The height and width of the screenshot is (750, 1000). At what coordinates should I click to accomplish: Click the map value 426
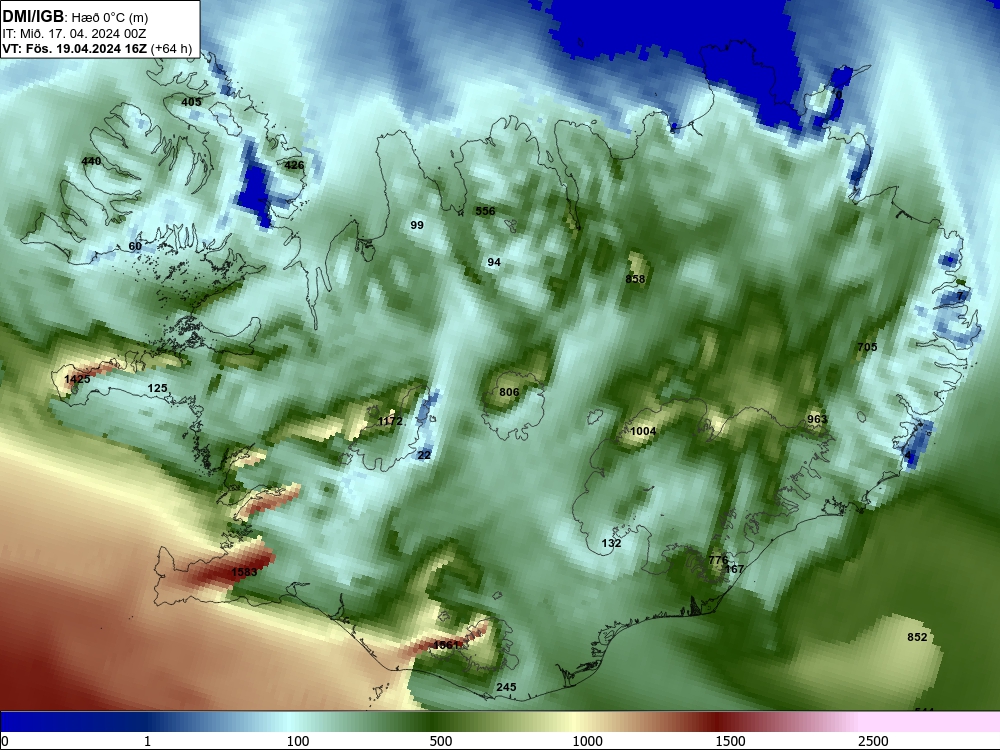coord(294,165)
